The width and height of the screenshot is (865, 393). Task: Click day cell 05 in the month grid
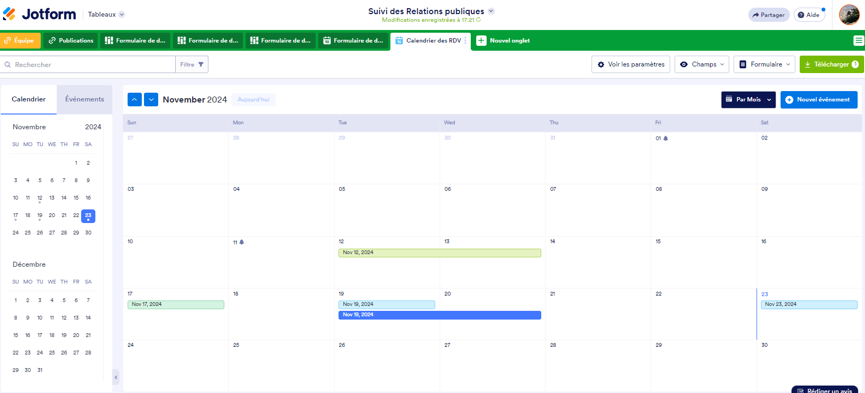[x=387, y=210]
